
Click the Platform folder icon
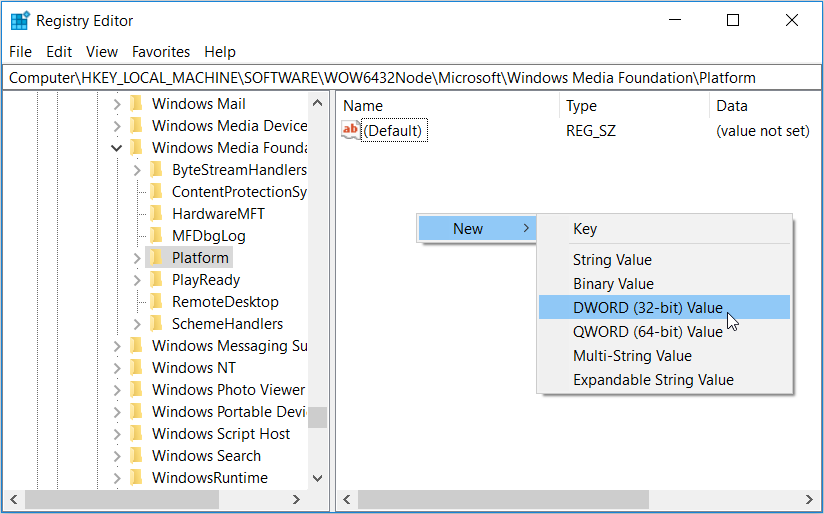[x=156, y=258]
